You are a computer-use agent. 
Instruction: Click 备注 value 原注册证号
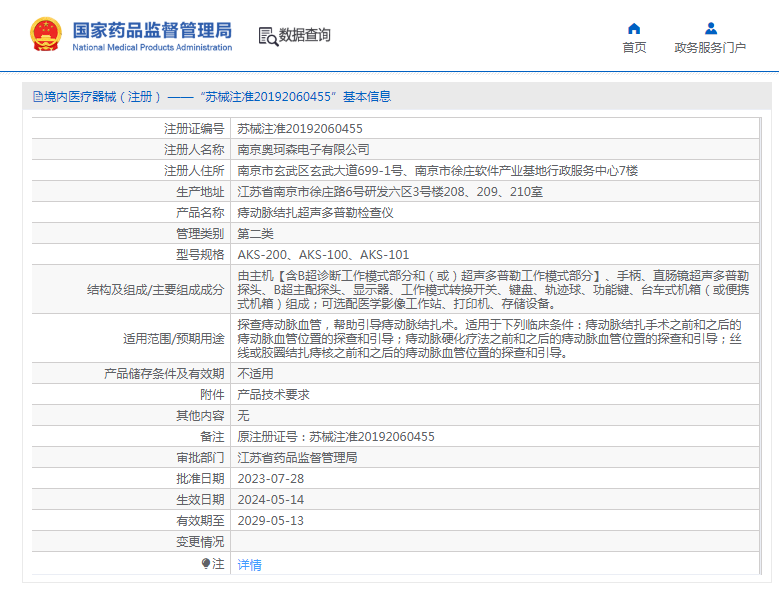336,437
